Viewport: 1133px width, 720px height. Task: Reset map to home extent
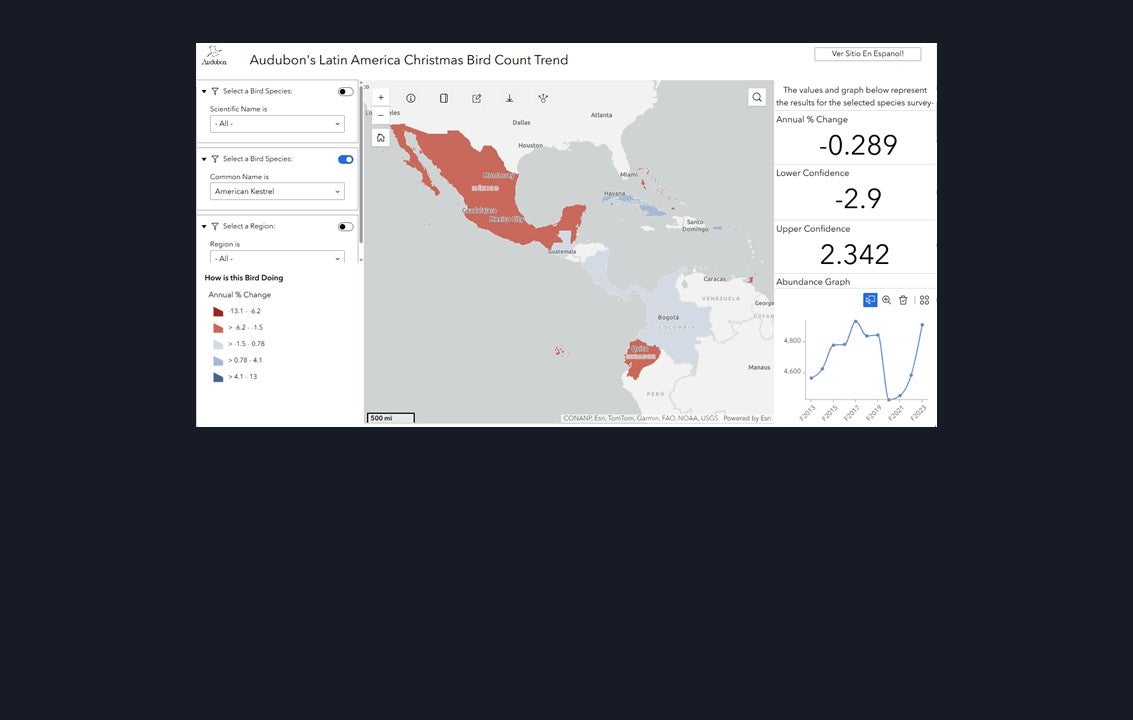381,138
